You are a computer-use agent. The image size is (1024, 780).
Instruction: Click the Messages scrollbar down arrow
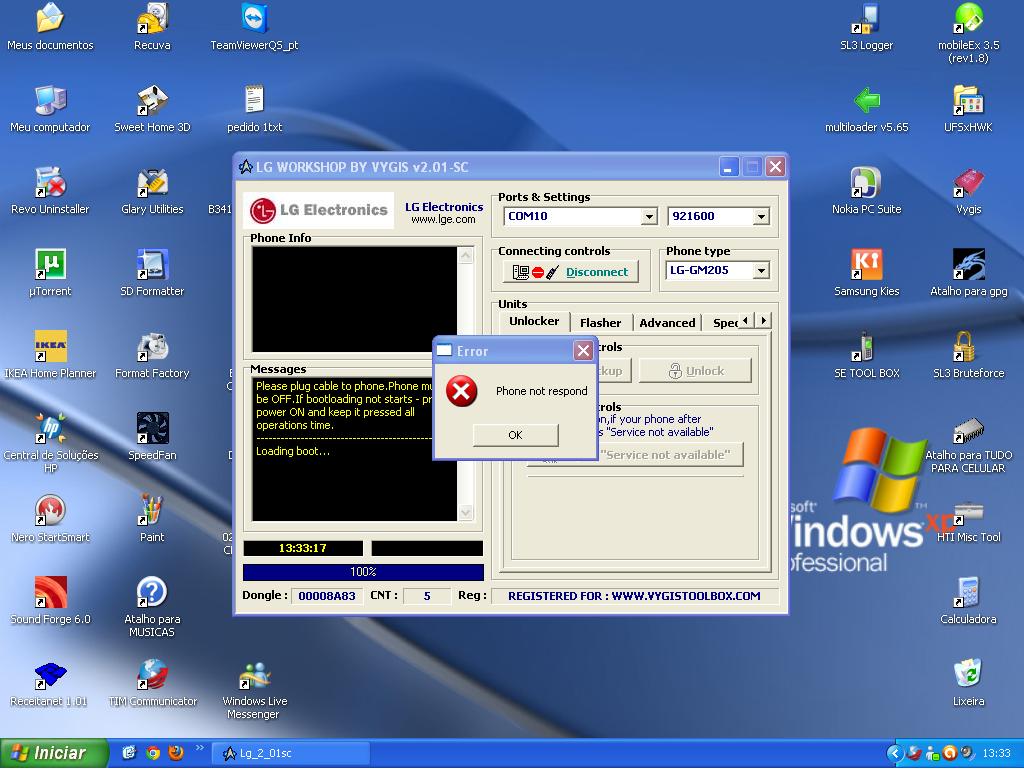466,512
